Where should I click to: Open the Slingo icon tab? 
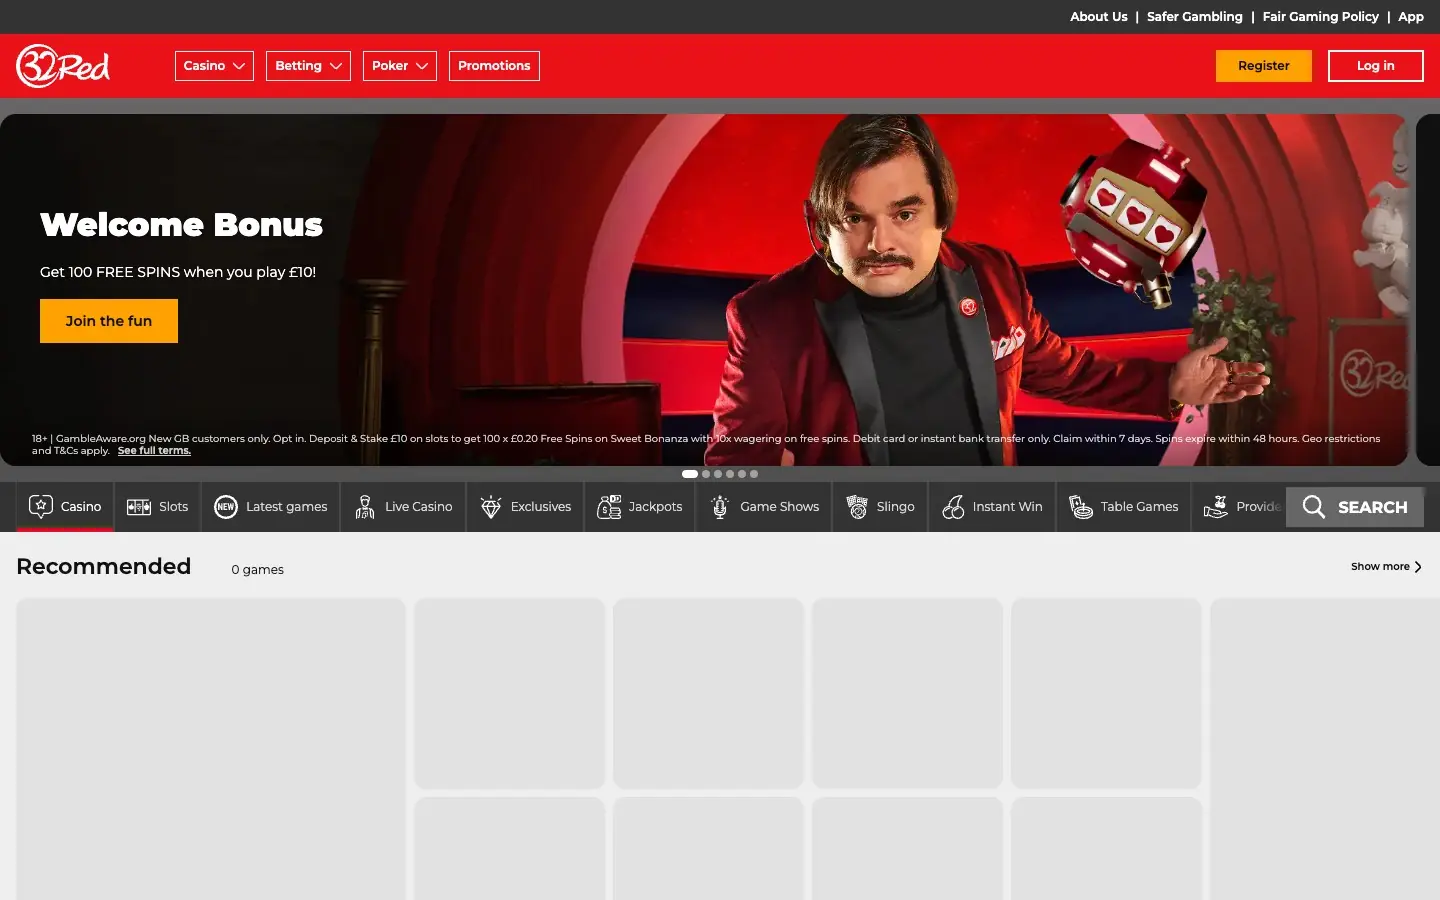coord(881,507)
